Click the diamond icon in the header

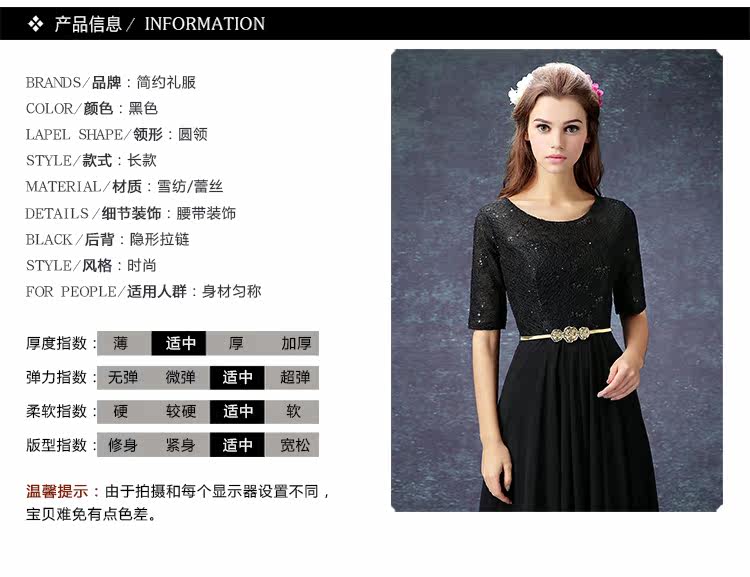pos(35,23)
